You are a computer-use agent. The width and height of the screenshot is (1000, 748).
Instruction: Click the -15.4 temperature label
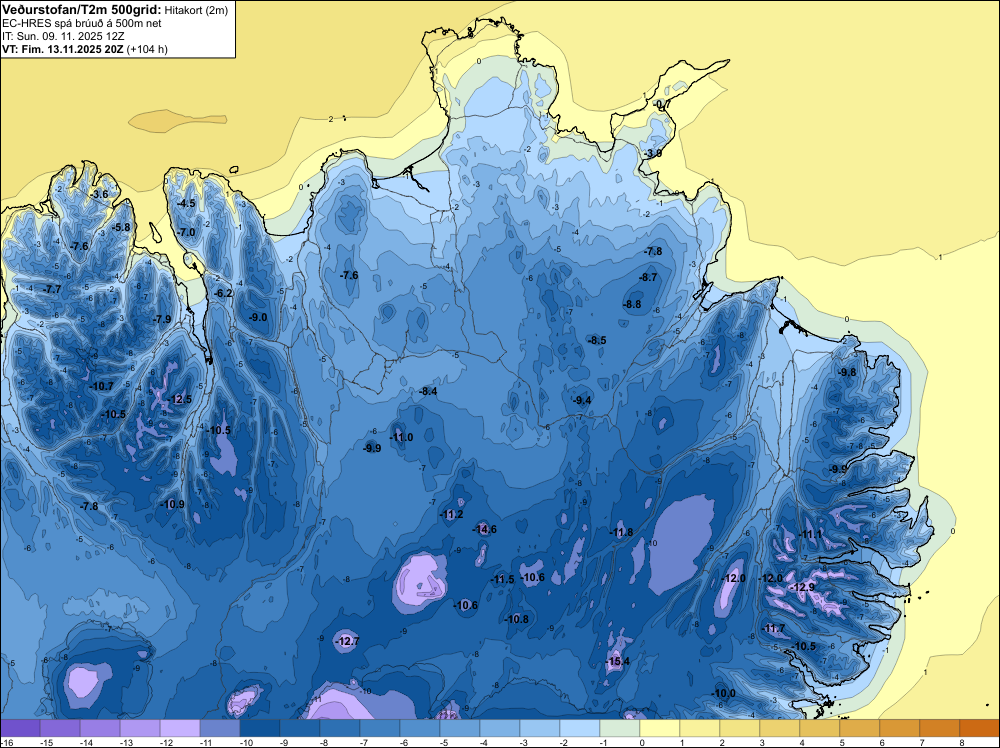[617, 662]
